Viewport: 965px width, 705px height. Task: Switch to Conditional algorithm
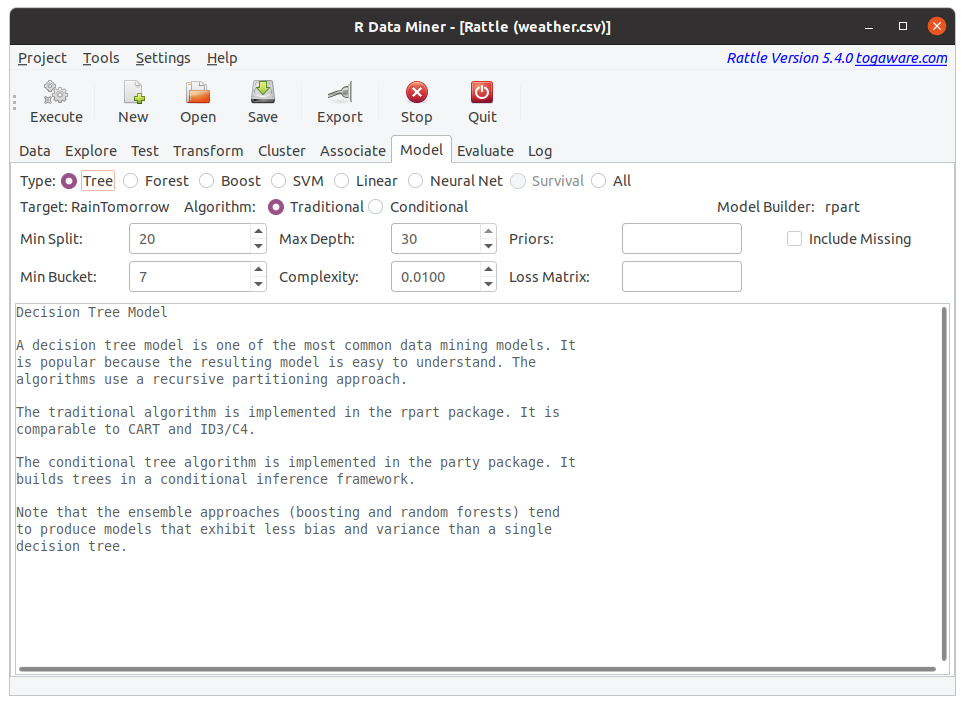tap(375, 207)
